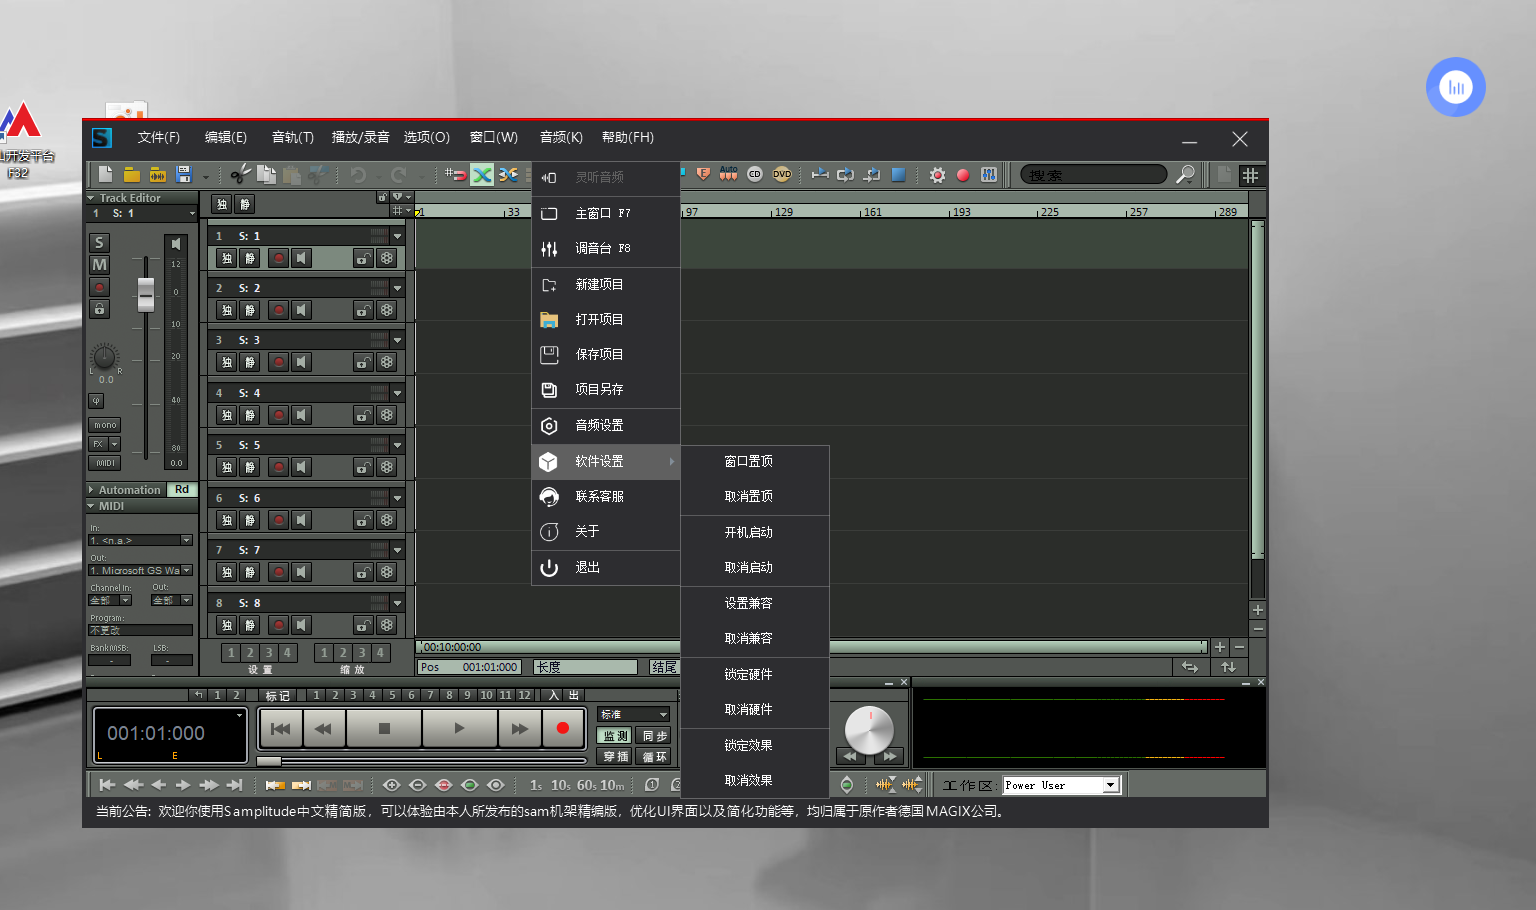Copy selection with toolbar copy icon
The height and width of the screenshot is (910, 1536).
click(266, 175)
